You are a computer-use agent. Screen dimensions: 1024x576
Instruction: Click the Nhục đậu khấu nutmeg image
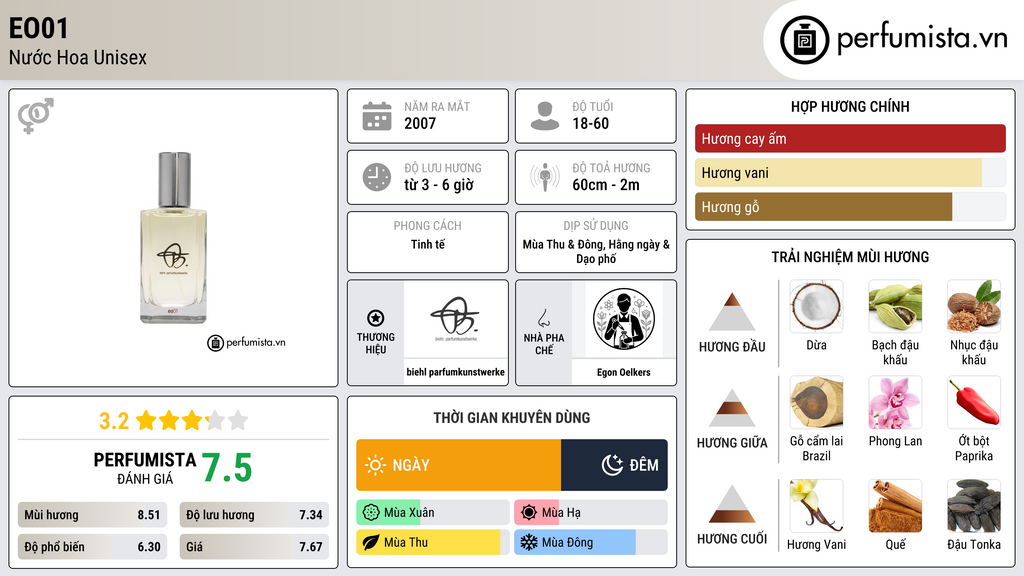tap(974, 306)
